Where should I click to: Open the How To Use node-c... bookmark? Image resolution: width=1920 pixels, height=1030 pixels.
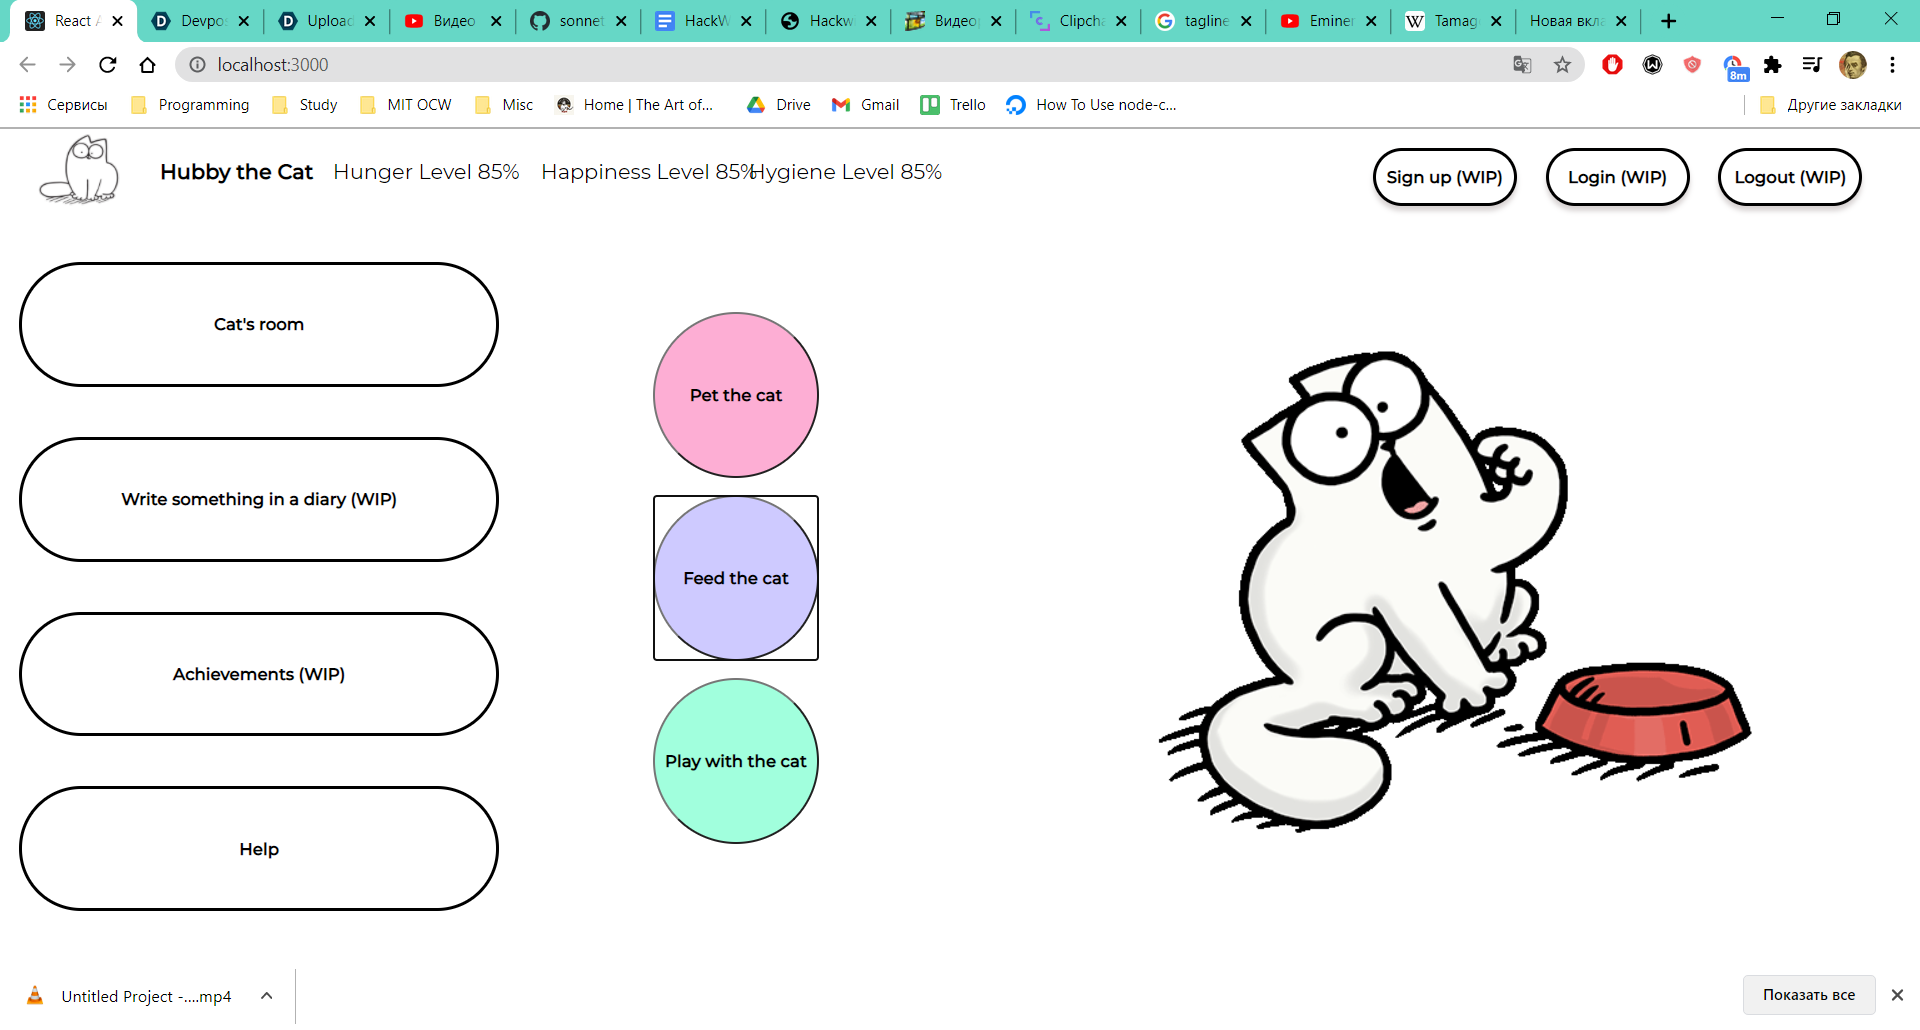[1092, 105]
